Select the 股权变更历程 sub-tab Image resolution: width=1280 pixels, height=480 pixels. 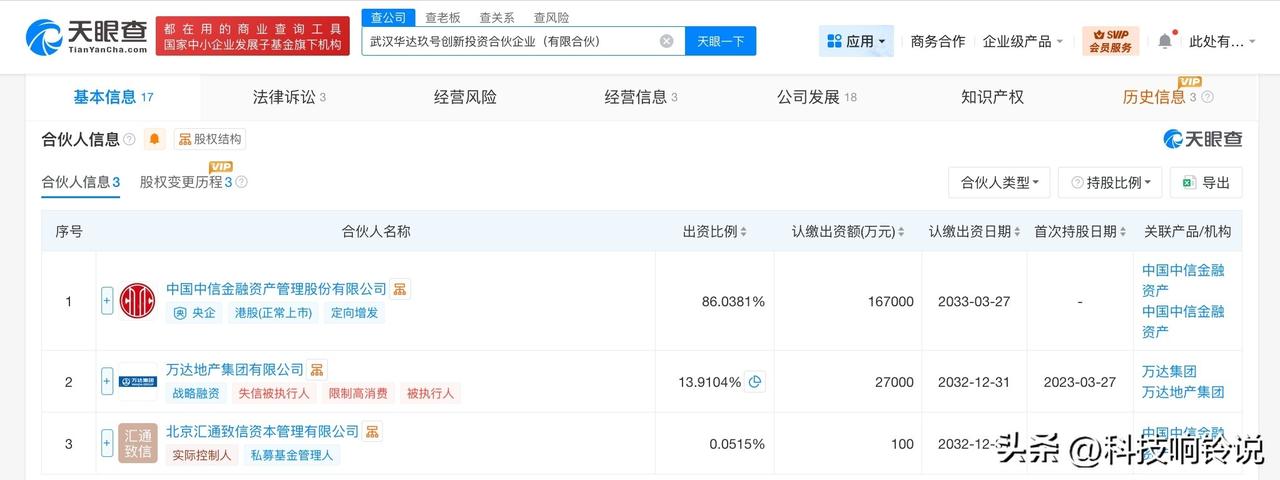coord(186,182)
